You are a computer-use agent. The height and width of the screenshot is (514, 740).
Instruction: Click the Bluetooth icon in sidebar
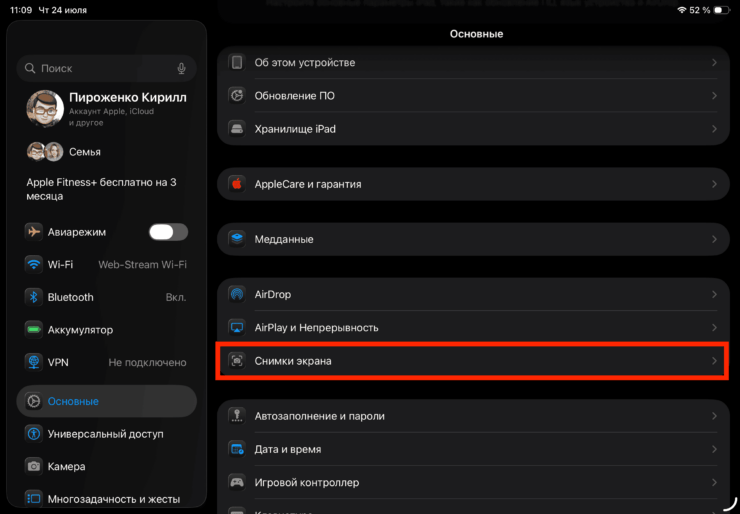click(x=33, y=297)
